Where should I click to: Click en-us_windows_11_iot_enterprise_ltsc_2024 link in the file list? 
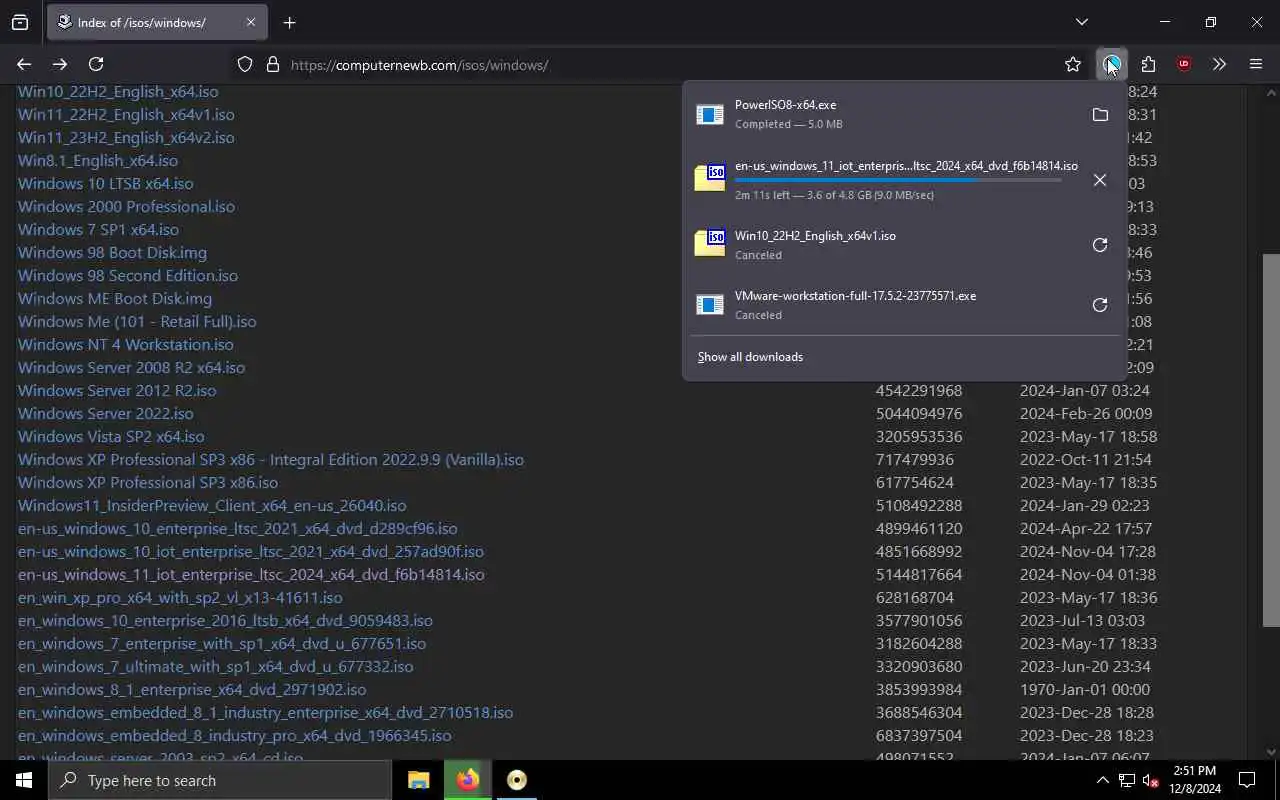251,574
